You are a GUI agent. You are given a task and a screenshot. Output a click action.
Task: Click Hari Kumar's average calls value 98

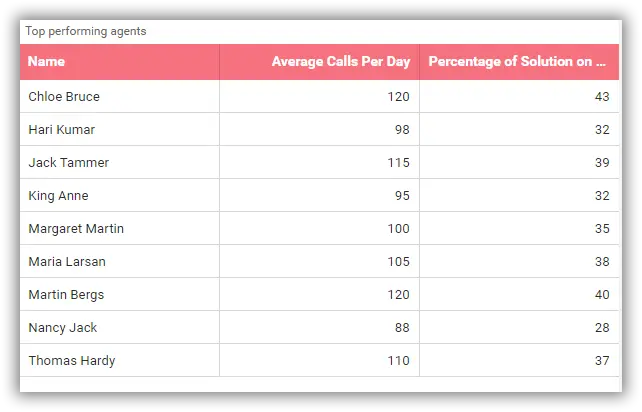[x=402, y=130]
